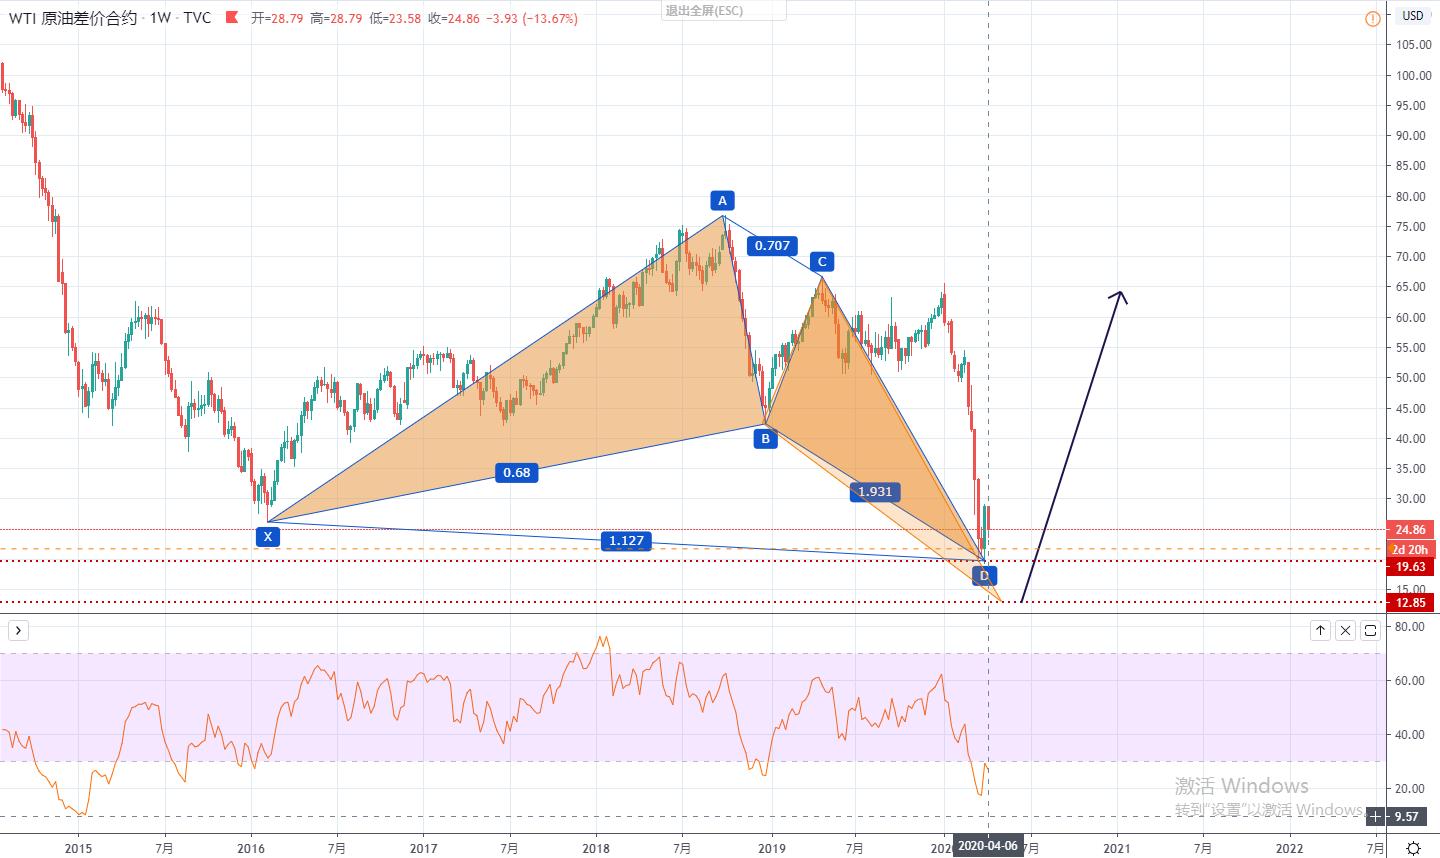Click the 19.63 price line label

click(x=1411, y=566)
